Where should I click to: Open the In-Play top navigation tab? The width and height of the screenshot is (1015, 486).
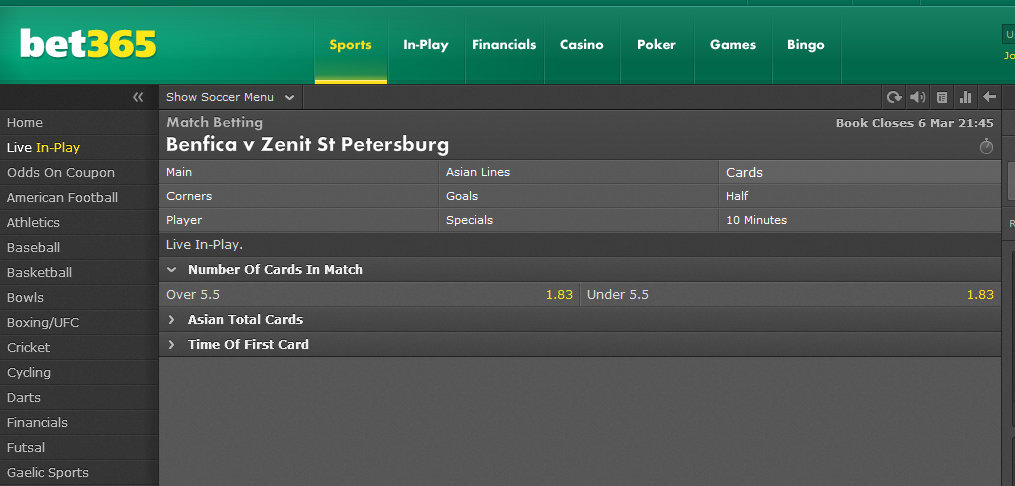click(x=425, y=45)
